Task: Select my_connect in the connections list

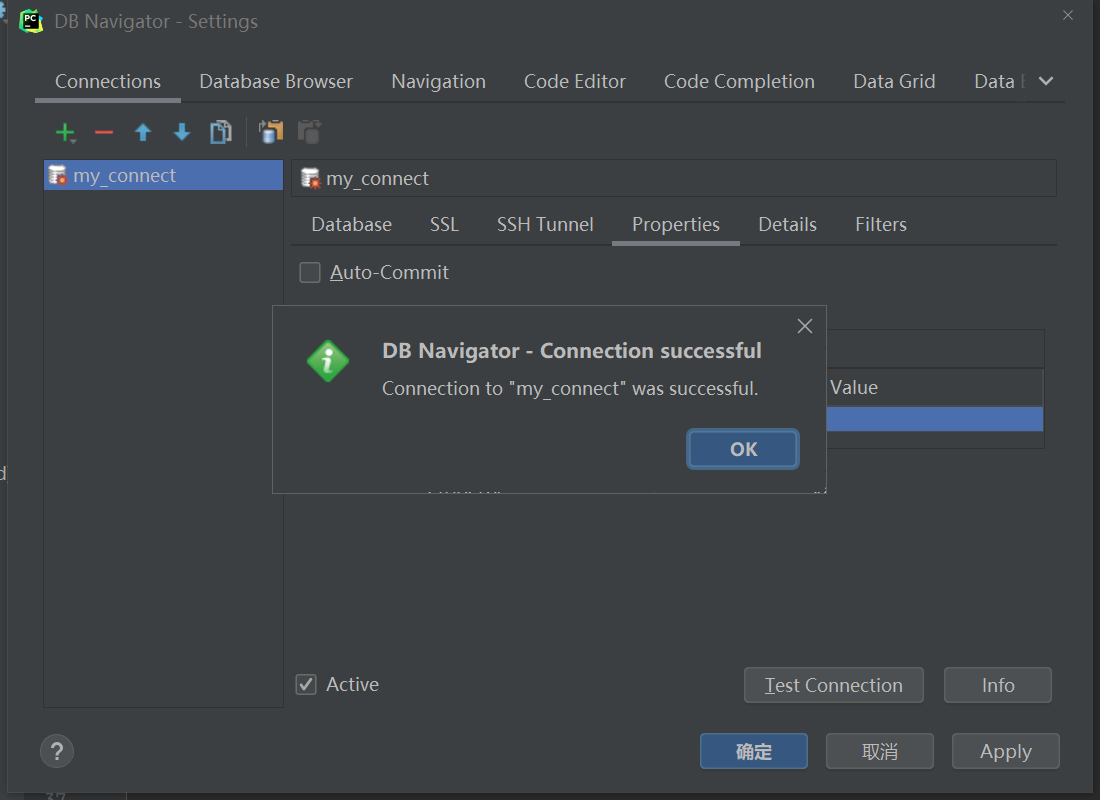Action: [163, 175]
